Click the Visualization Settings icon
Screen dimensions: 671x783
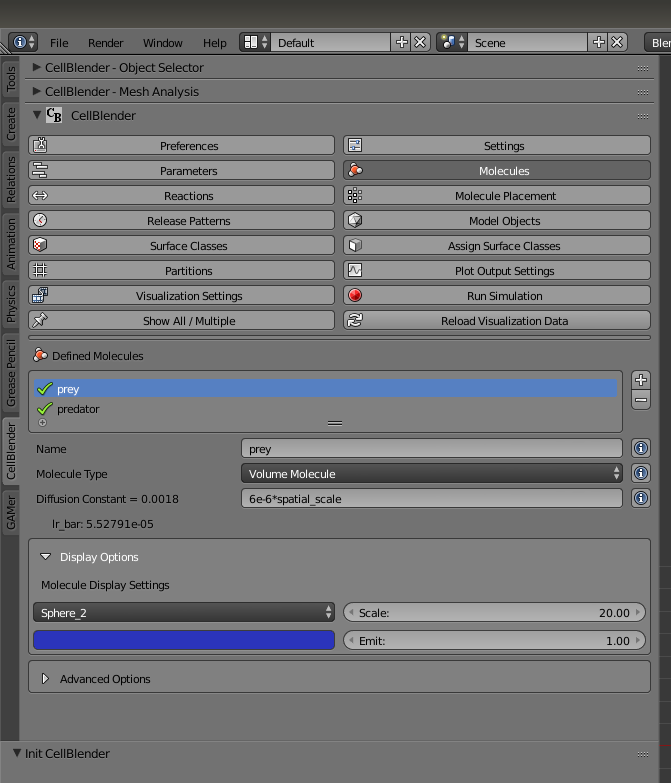[40, 295]
